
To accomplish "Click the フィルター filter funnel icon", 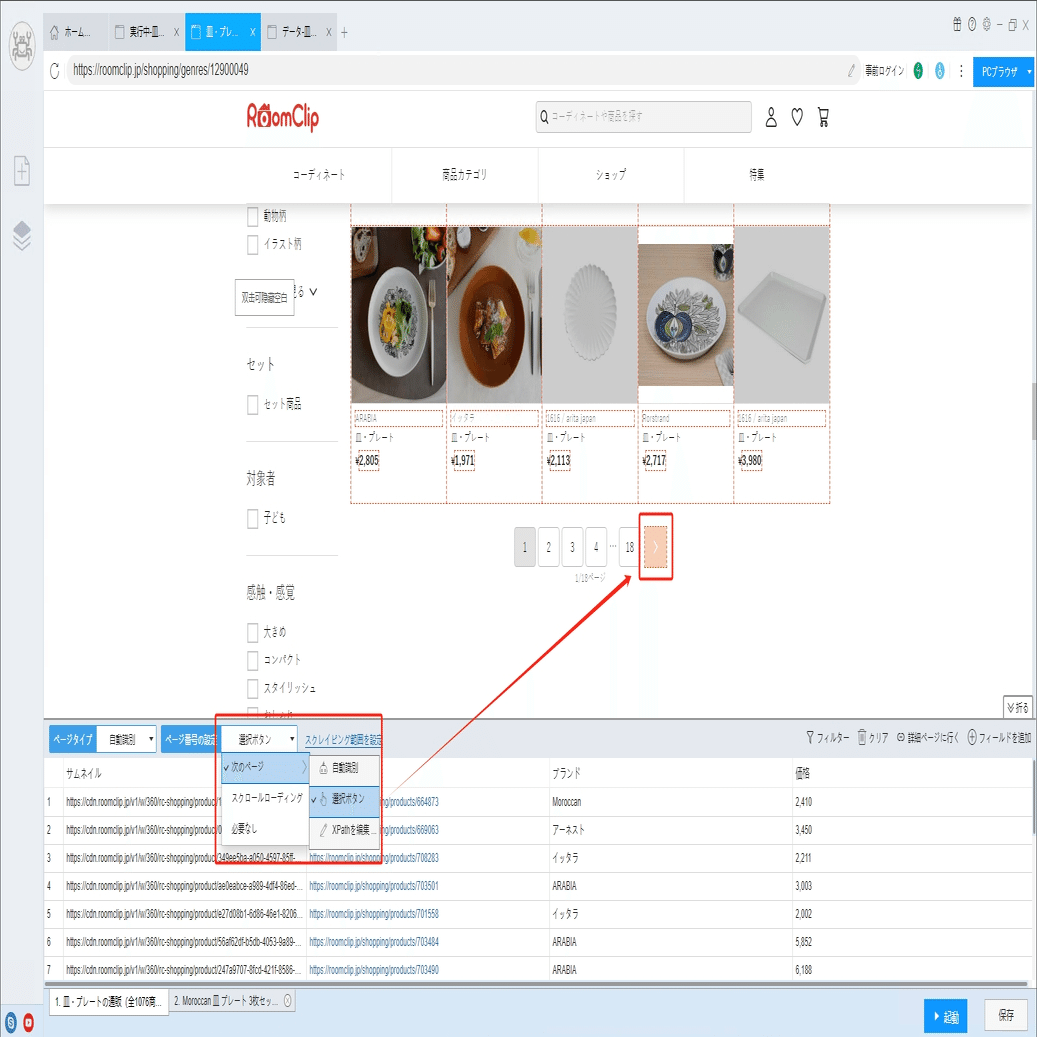I will tap(810, 737).
